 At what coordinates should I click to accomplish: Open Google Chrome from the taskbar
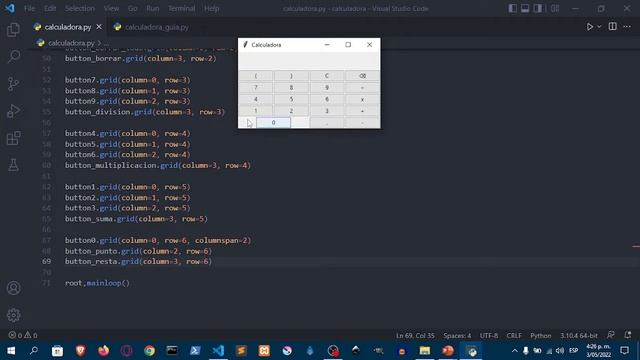(149, 351)
